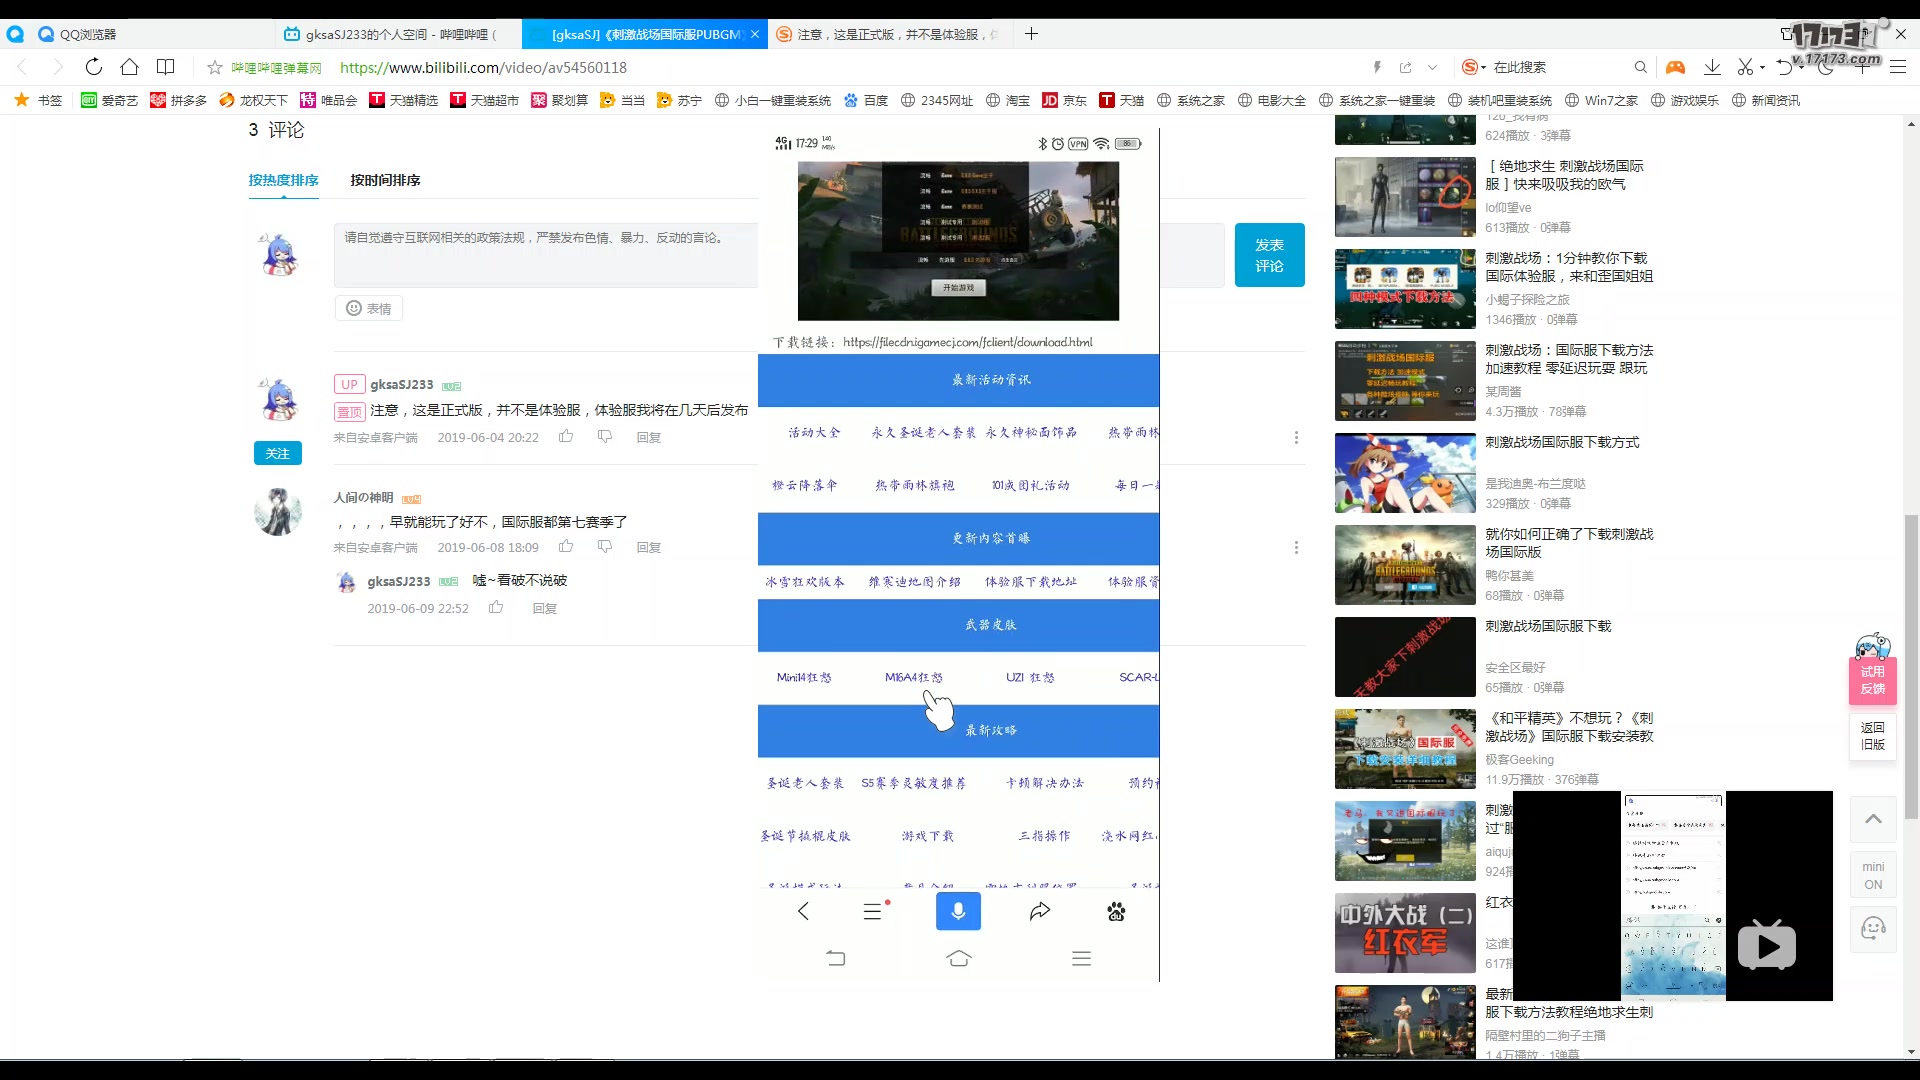This screenshot has width=1920, height=1080.
Task: Open the browser download manager icon
Action: coord(1712,67)
